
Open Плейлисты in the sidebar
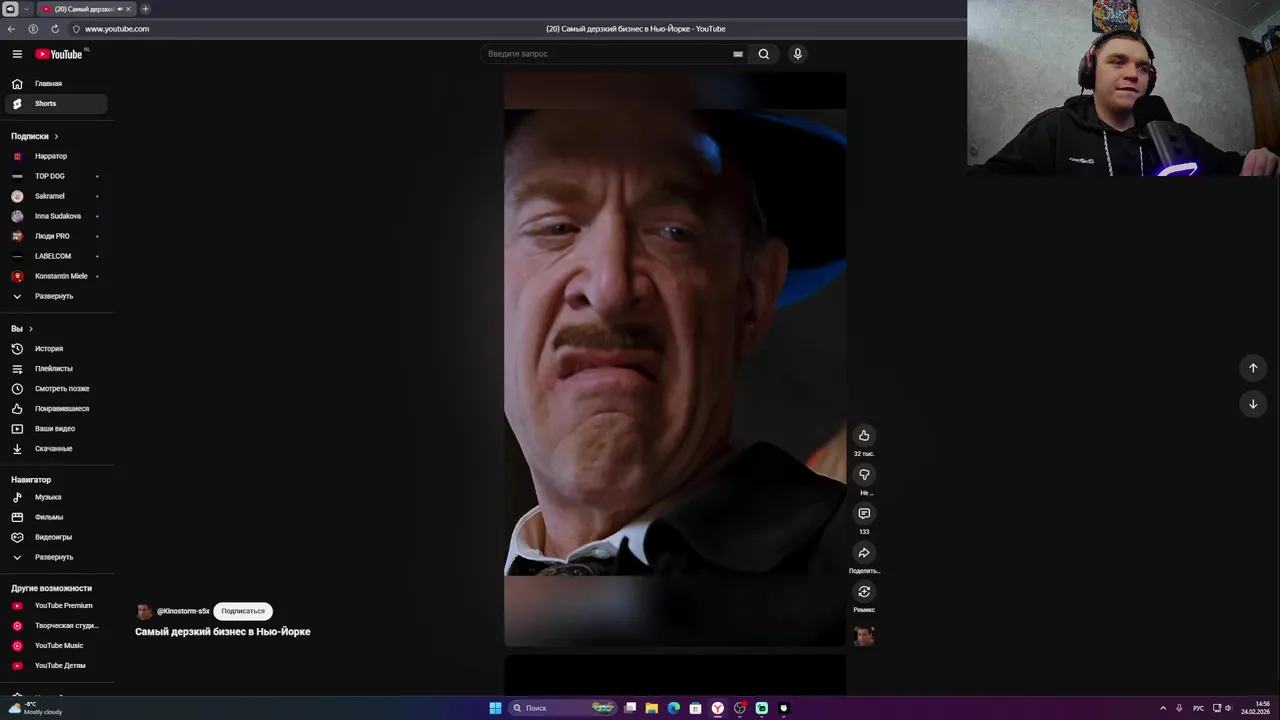click(x=56, y=369)
